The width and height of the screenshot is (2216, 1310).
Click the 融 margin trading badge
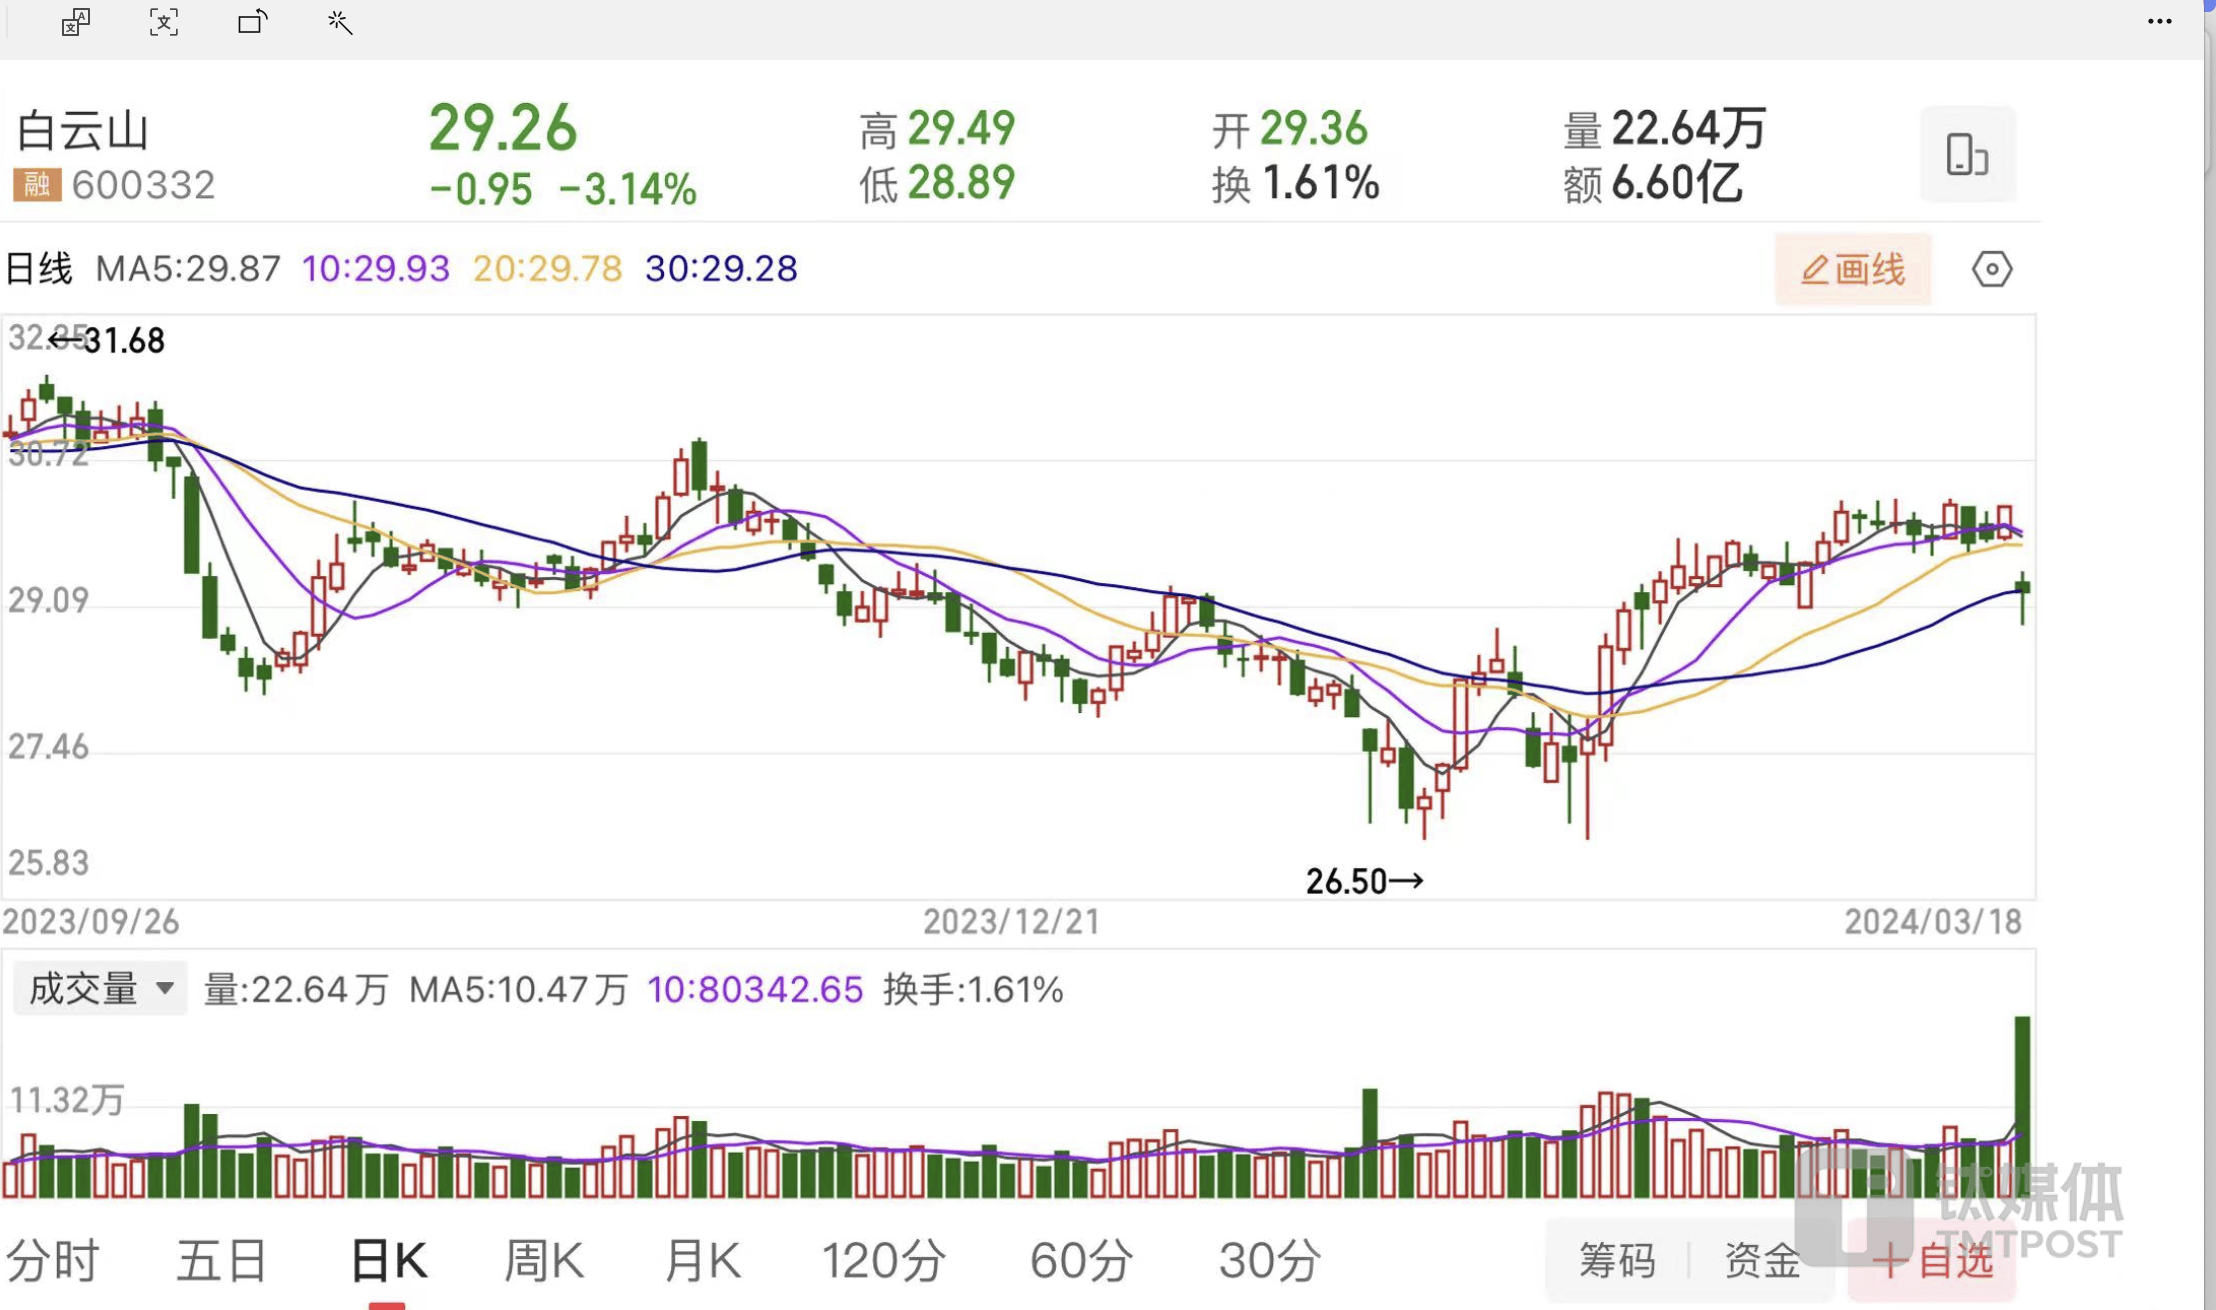pyautogui.click(x=37, y=185)
